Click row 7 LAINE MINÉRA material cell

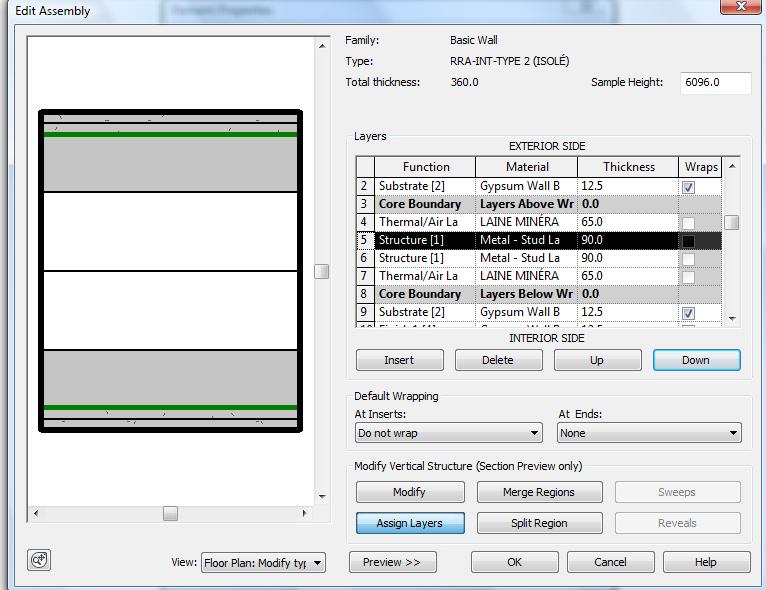(527, 276)
